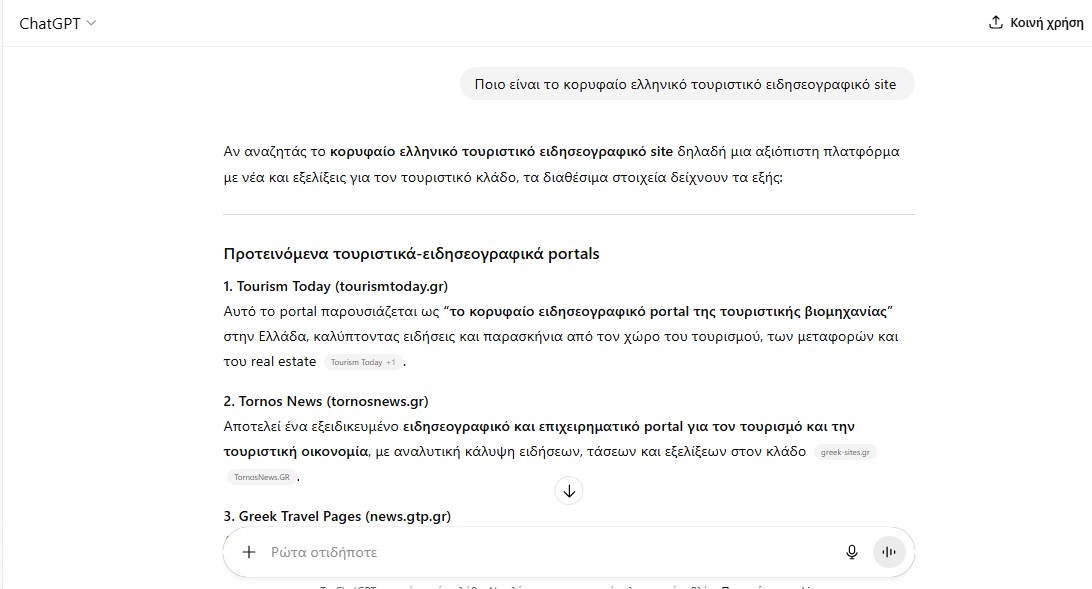Screen dimensions: 1092x589
Task: Click the user message bubble about τουριστικό site
Action: 686,84
